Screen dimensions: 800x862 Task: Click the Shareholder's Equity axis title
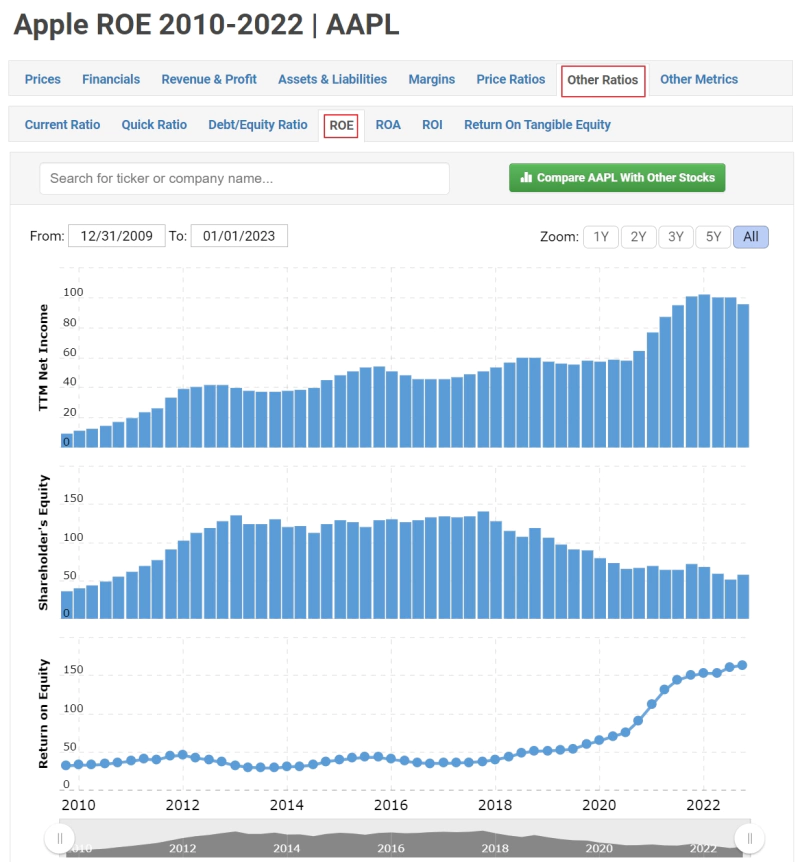[43, 543]
